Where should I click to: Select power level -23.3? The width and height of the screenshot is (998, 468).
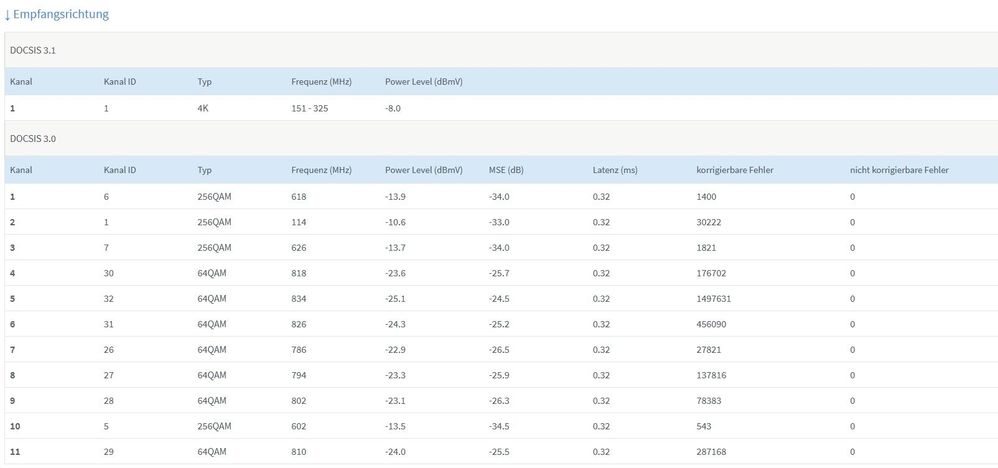tap(395, 375)
